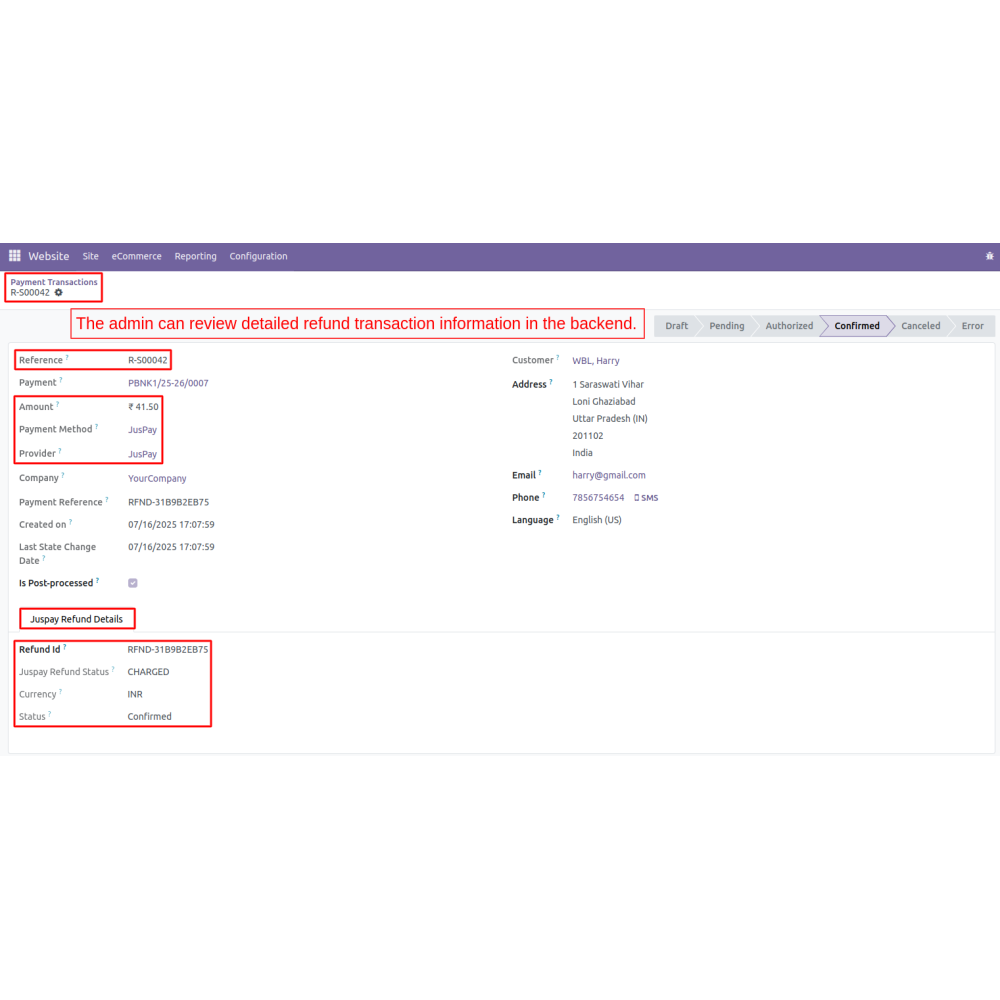
Task: Open the eCommerce menu
Action: (x=136, y=257)
